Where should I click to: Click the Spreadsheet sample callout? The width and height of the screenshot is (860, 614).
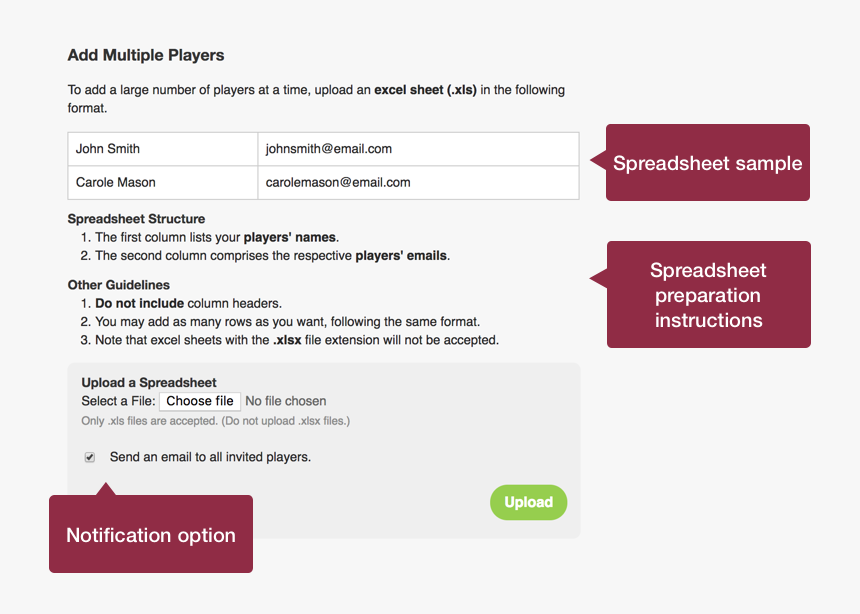[708, 163]
